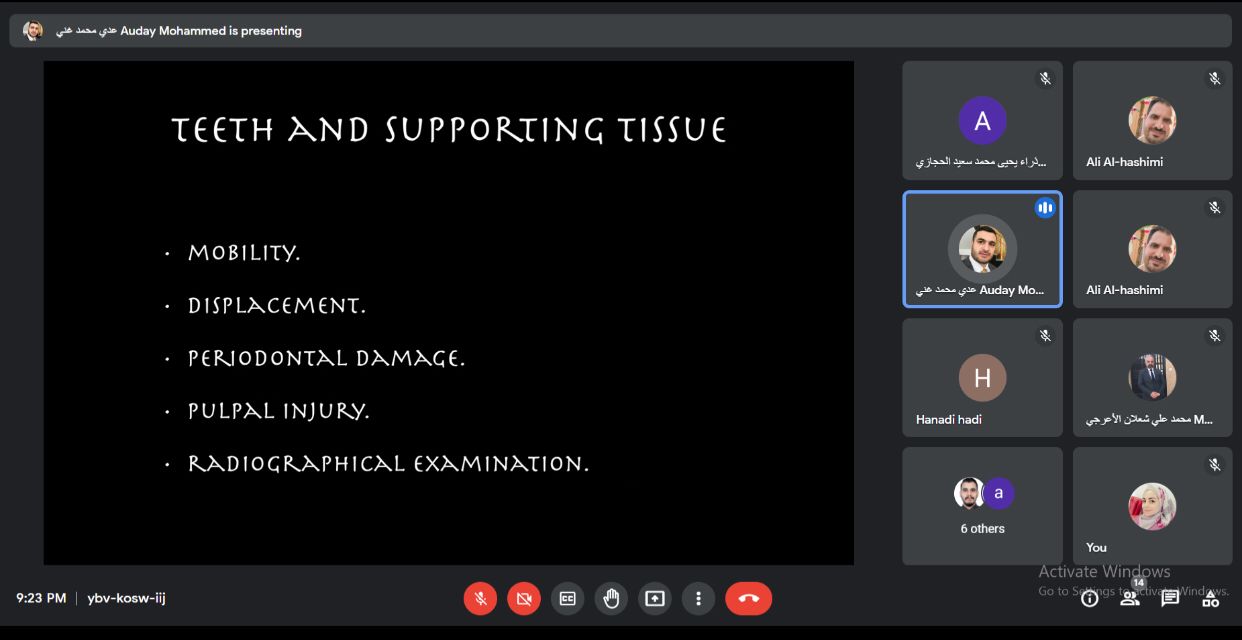Click the Auday Mohammed is presenting banner text

[179, 31]
